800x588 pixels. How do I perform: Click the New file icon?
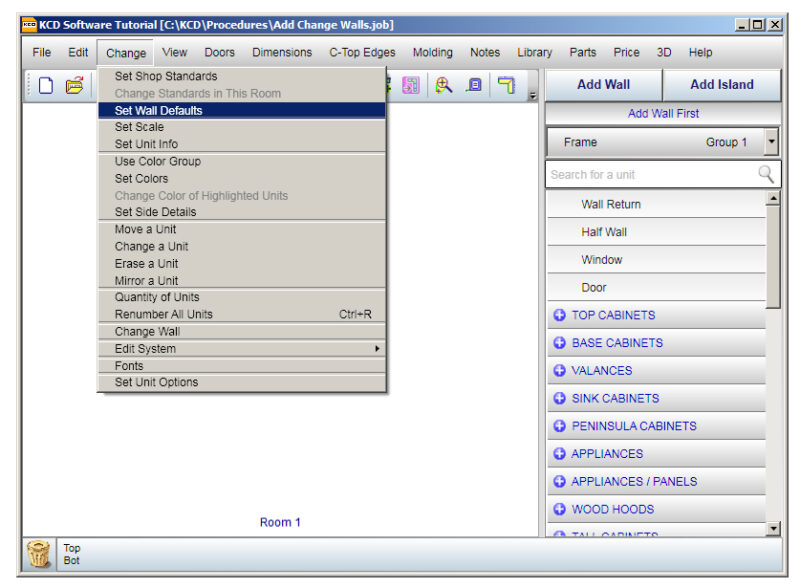tap(46, 86)
